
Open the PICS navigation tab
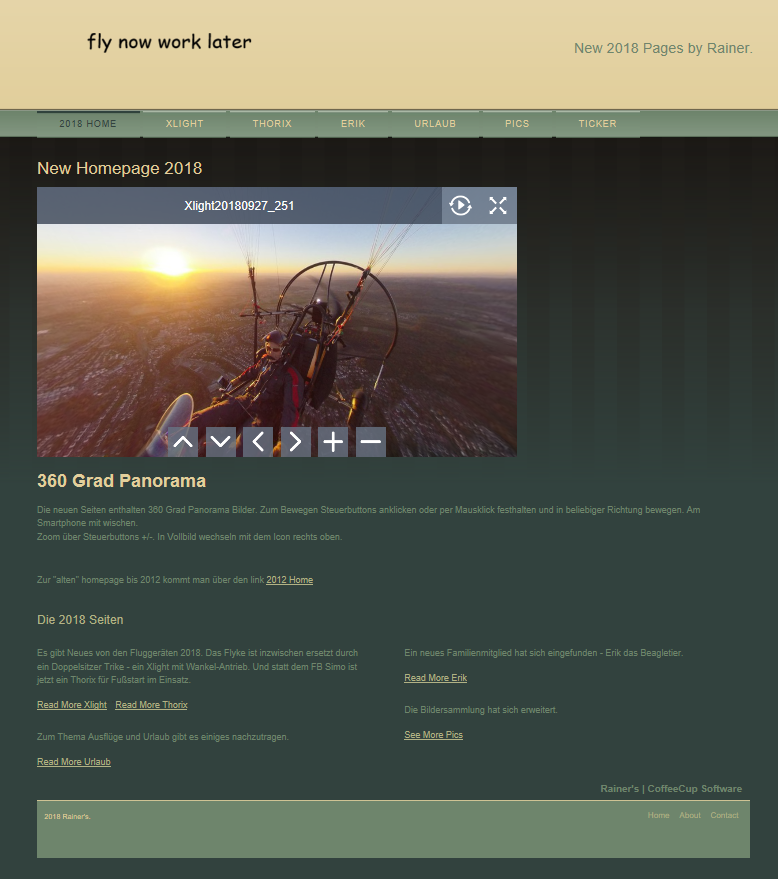click(x=517, y=124)
